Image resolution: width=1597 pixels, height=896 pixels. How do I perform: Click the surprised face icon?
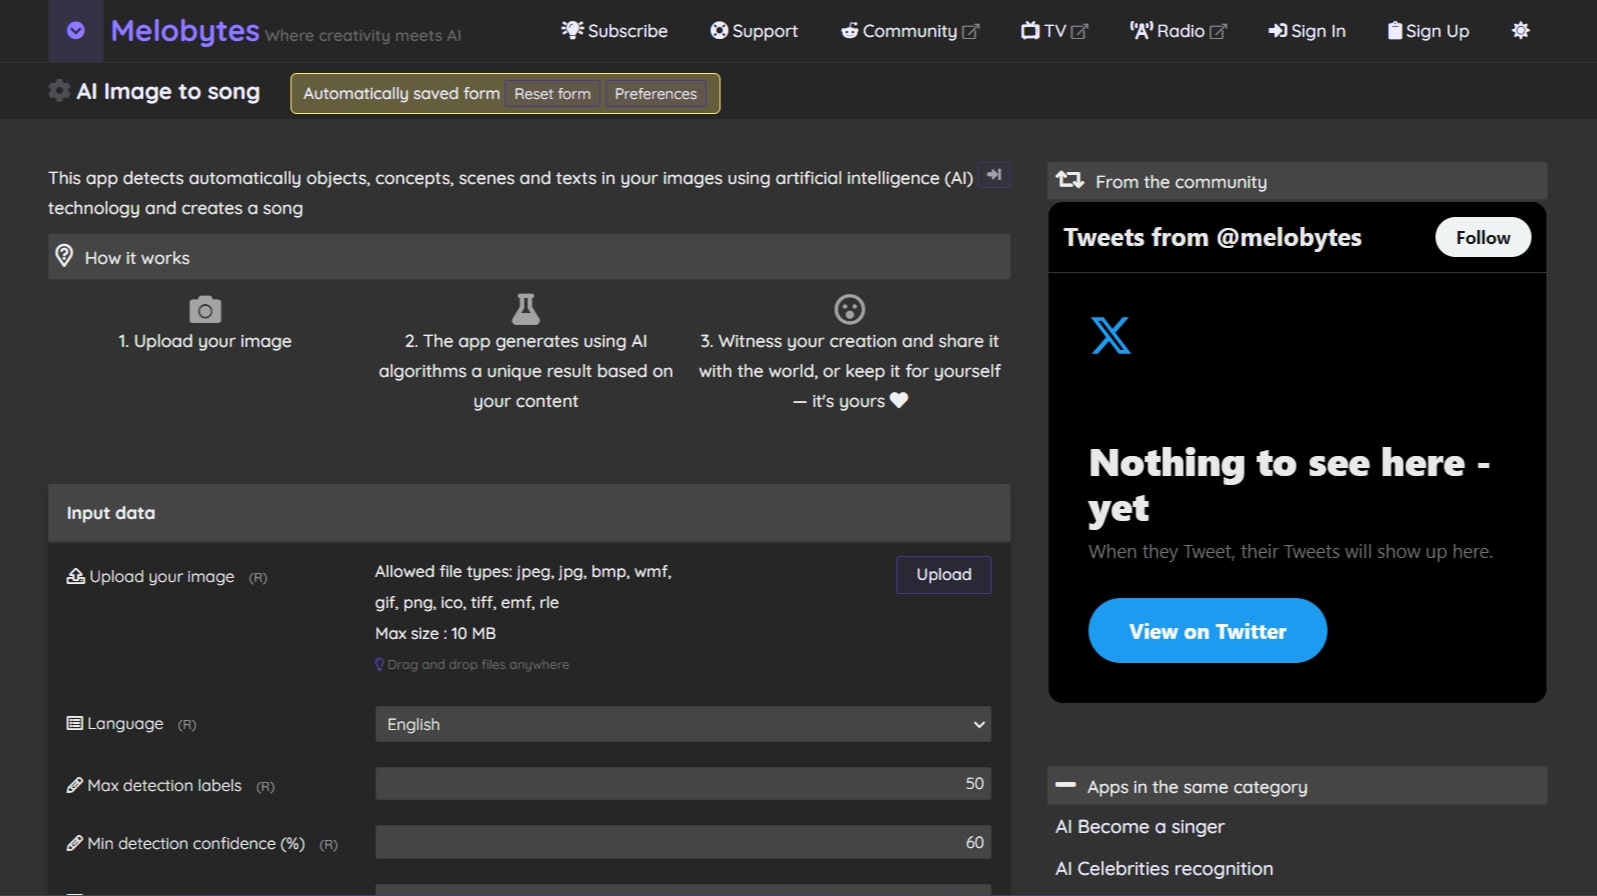(849, 309)
